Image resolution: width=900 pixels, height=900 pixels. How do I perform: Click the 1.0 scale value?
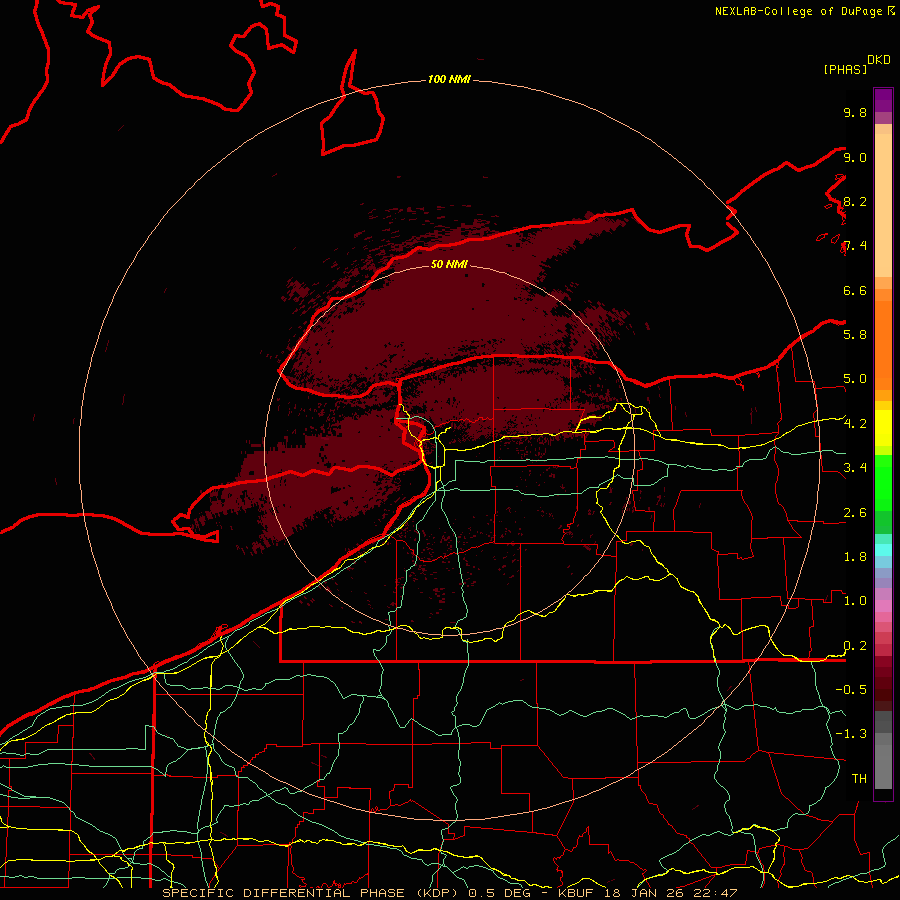(x=855, y=600)
